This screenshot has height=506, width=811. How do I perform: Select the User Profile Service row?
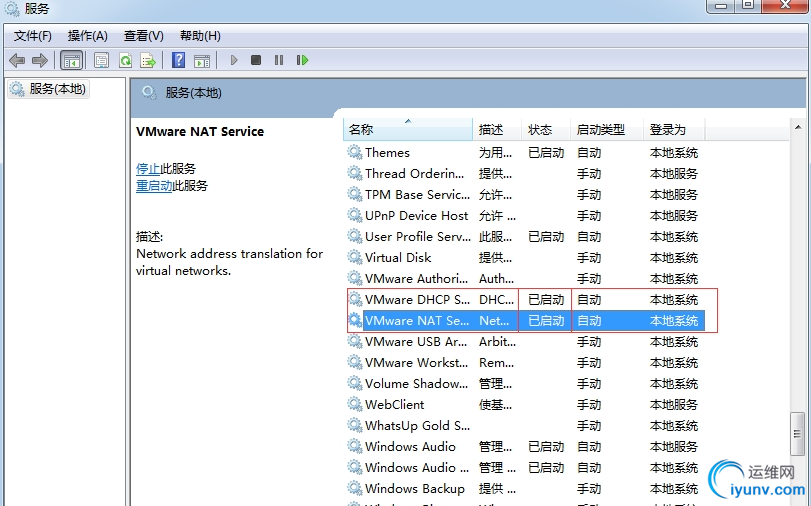(x=525, y=236)
